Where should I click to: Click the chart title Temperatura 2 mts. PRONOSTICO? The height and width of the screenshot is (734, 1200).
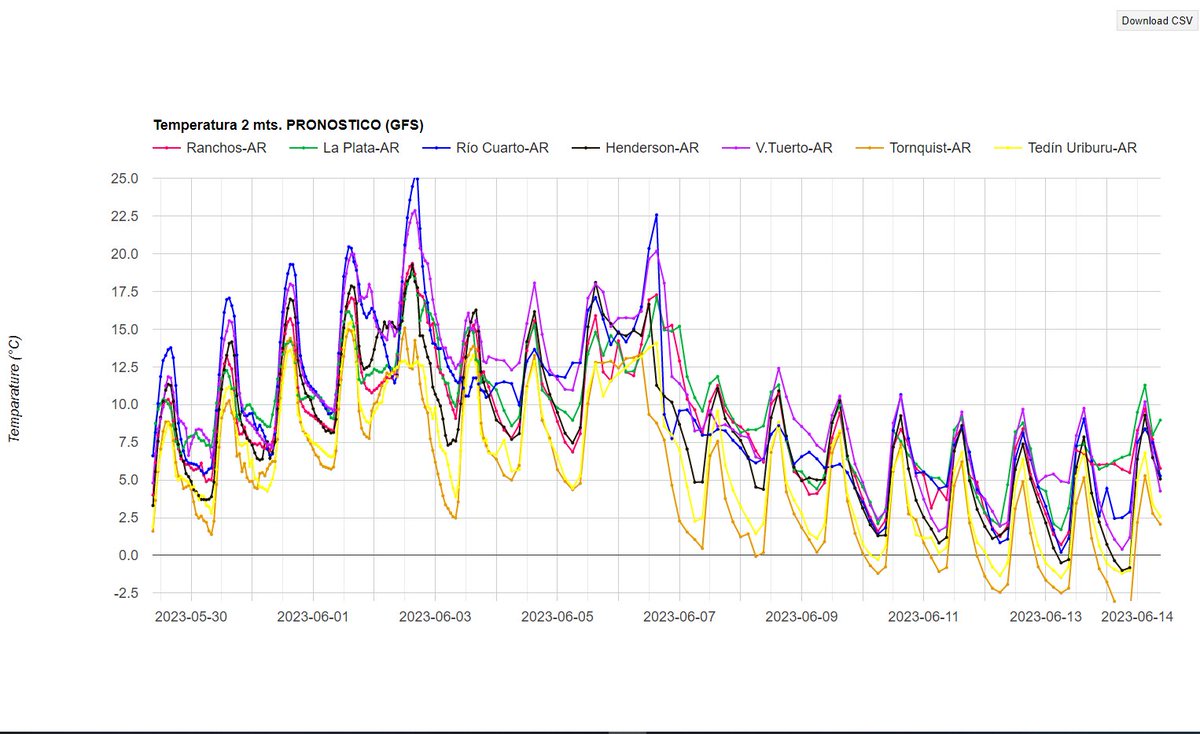coord(286,125)
